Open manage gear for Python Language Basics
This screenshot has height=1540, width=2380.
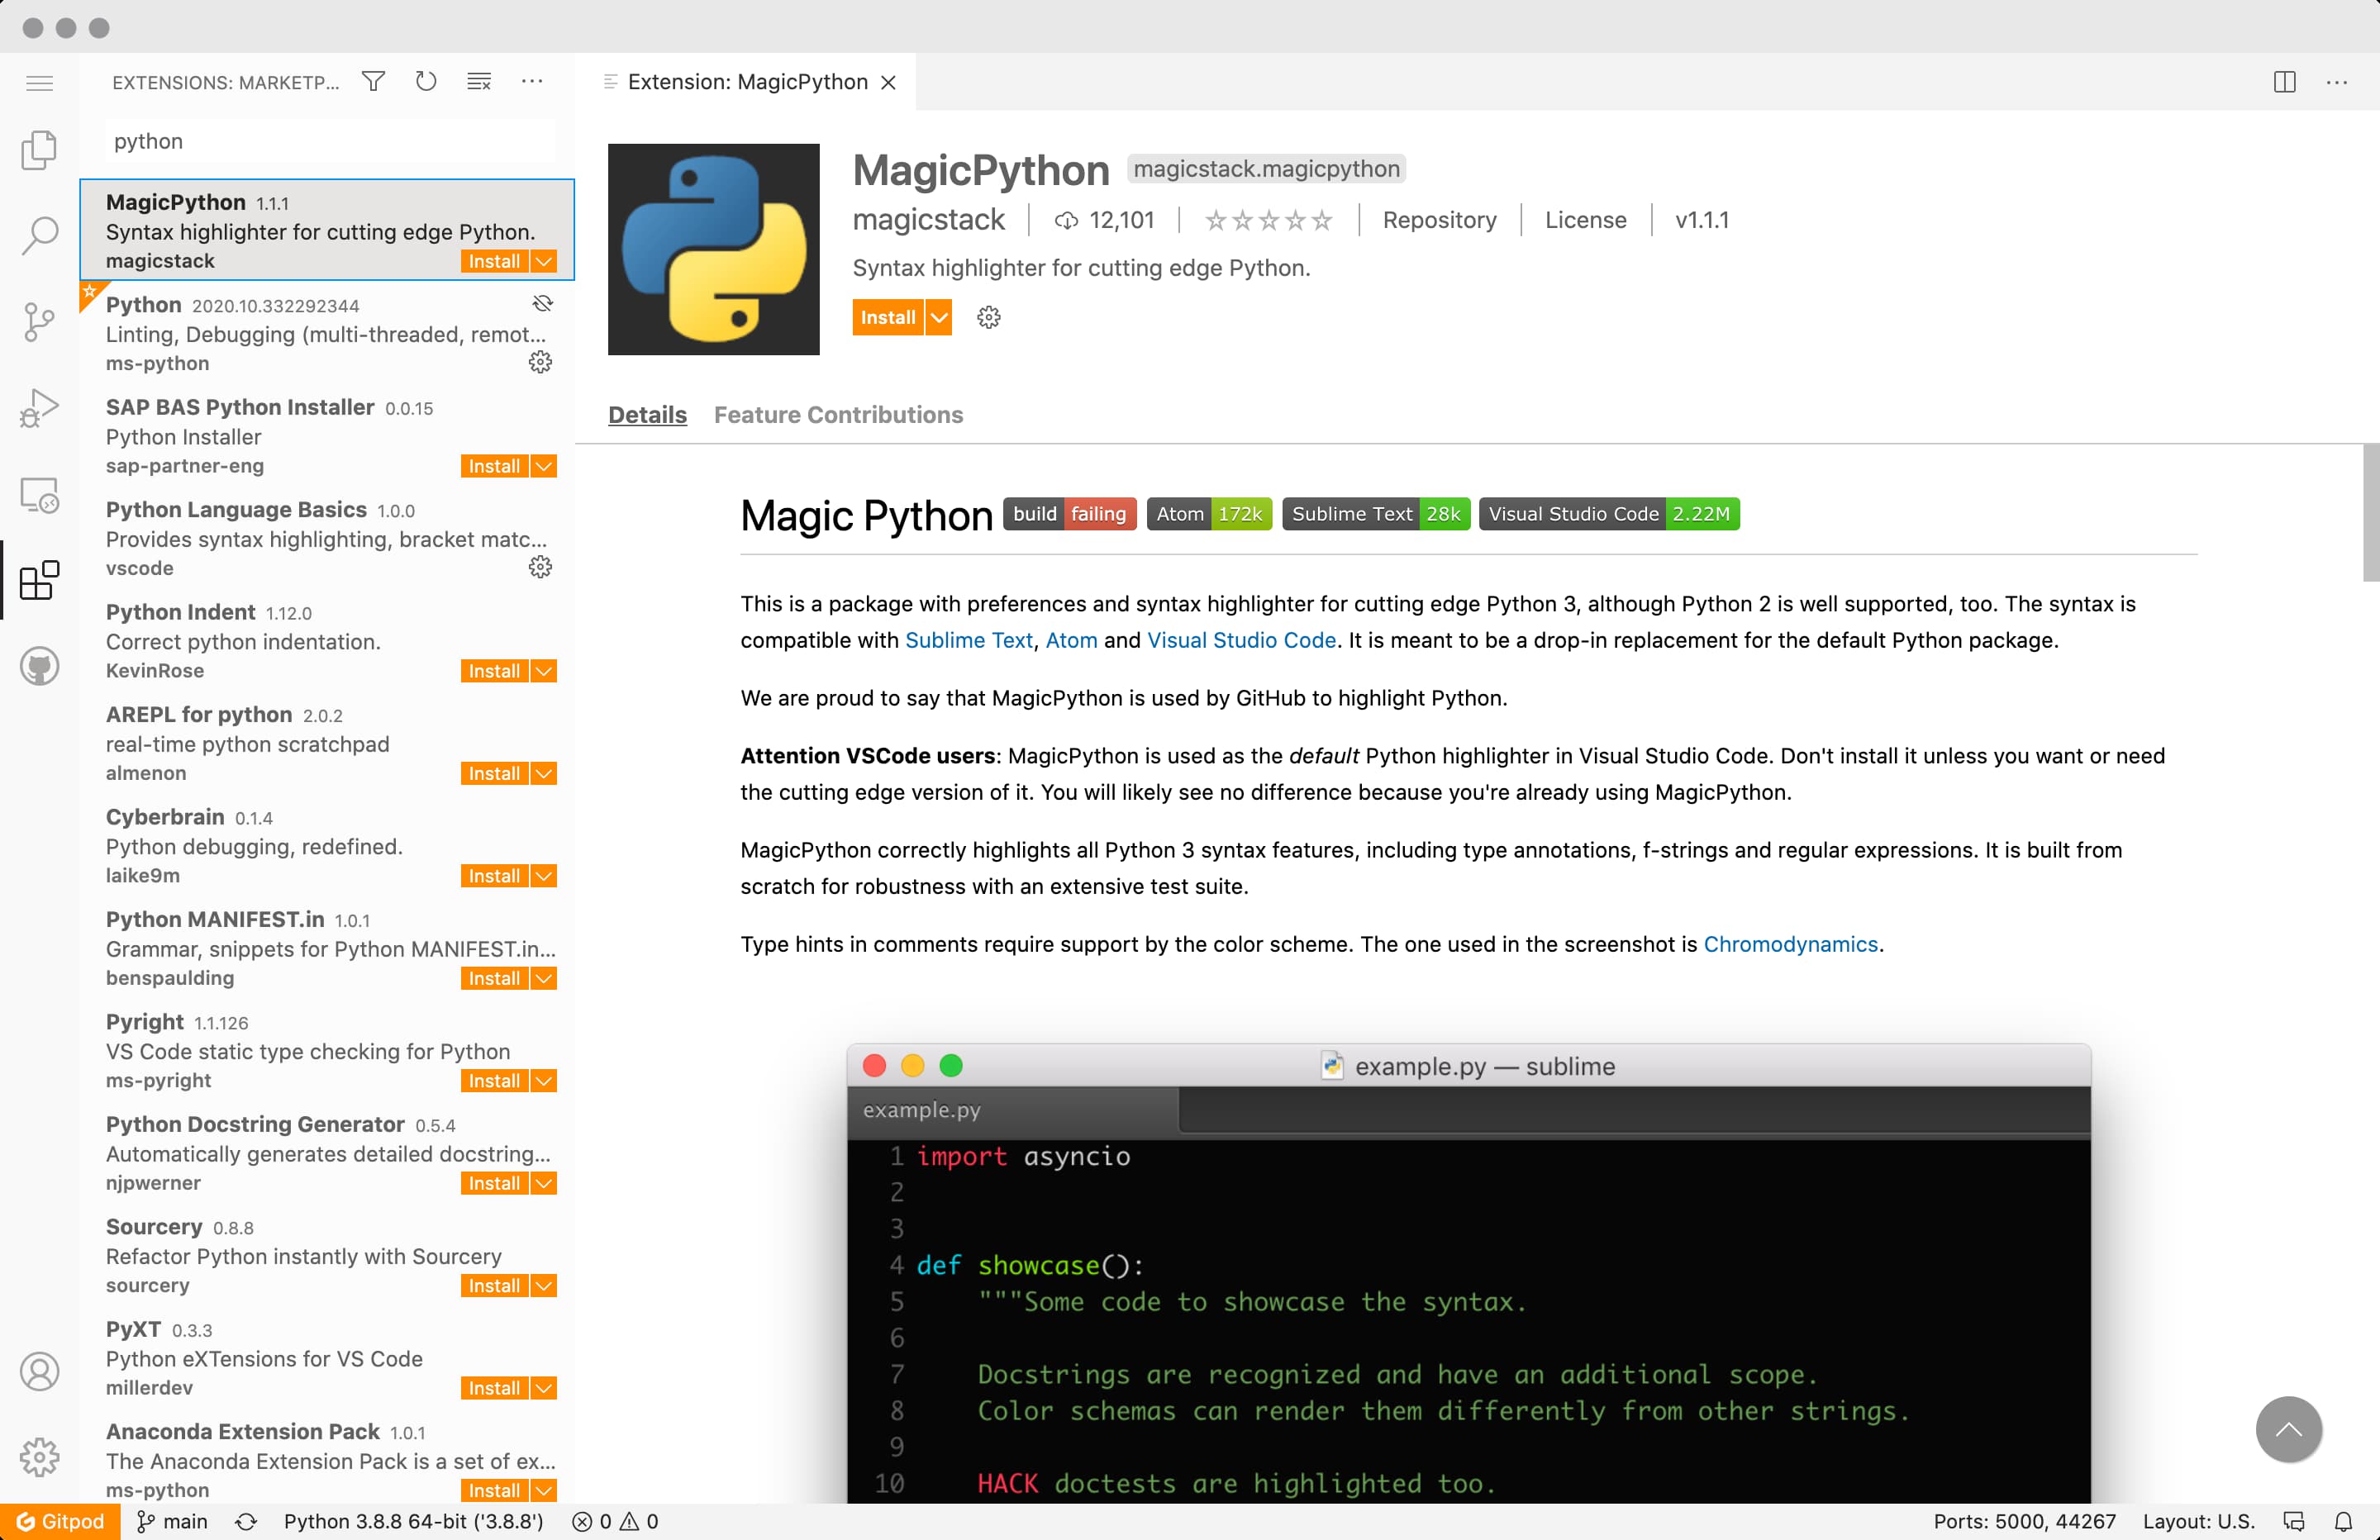[540, 567]
